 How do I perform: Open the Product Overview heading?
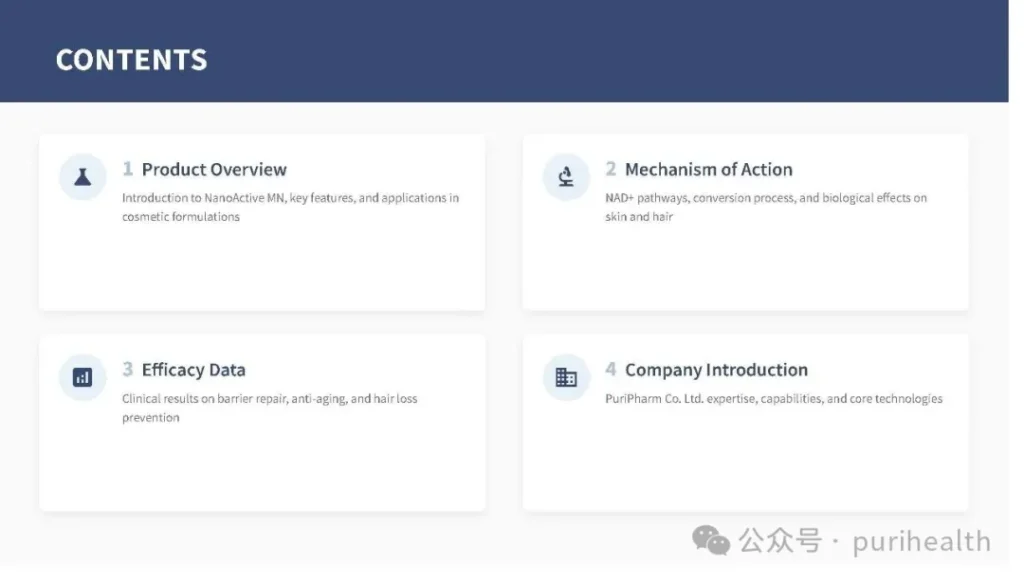[x=214, y=170]
